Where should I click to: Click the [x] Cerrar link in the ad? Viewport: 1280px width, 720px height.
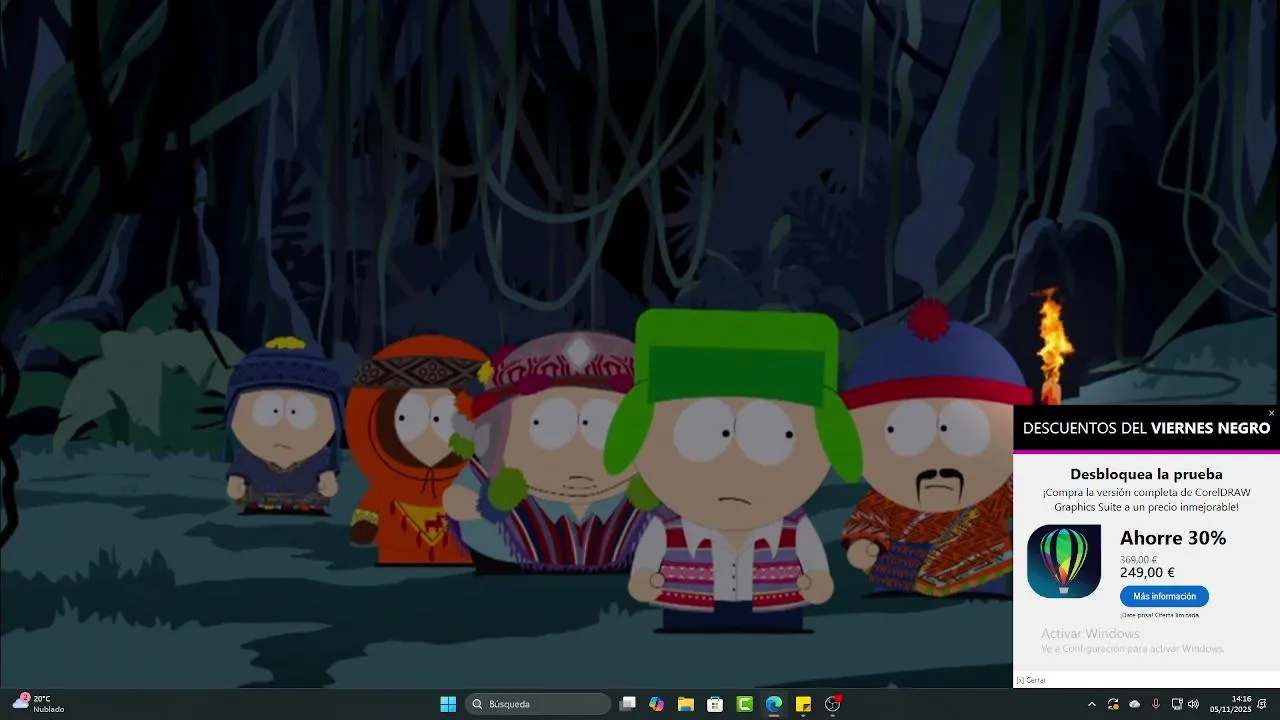click(1031, 680)
